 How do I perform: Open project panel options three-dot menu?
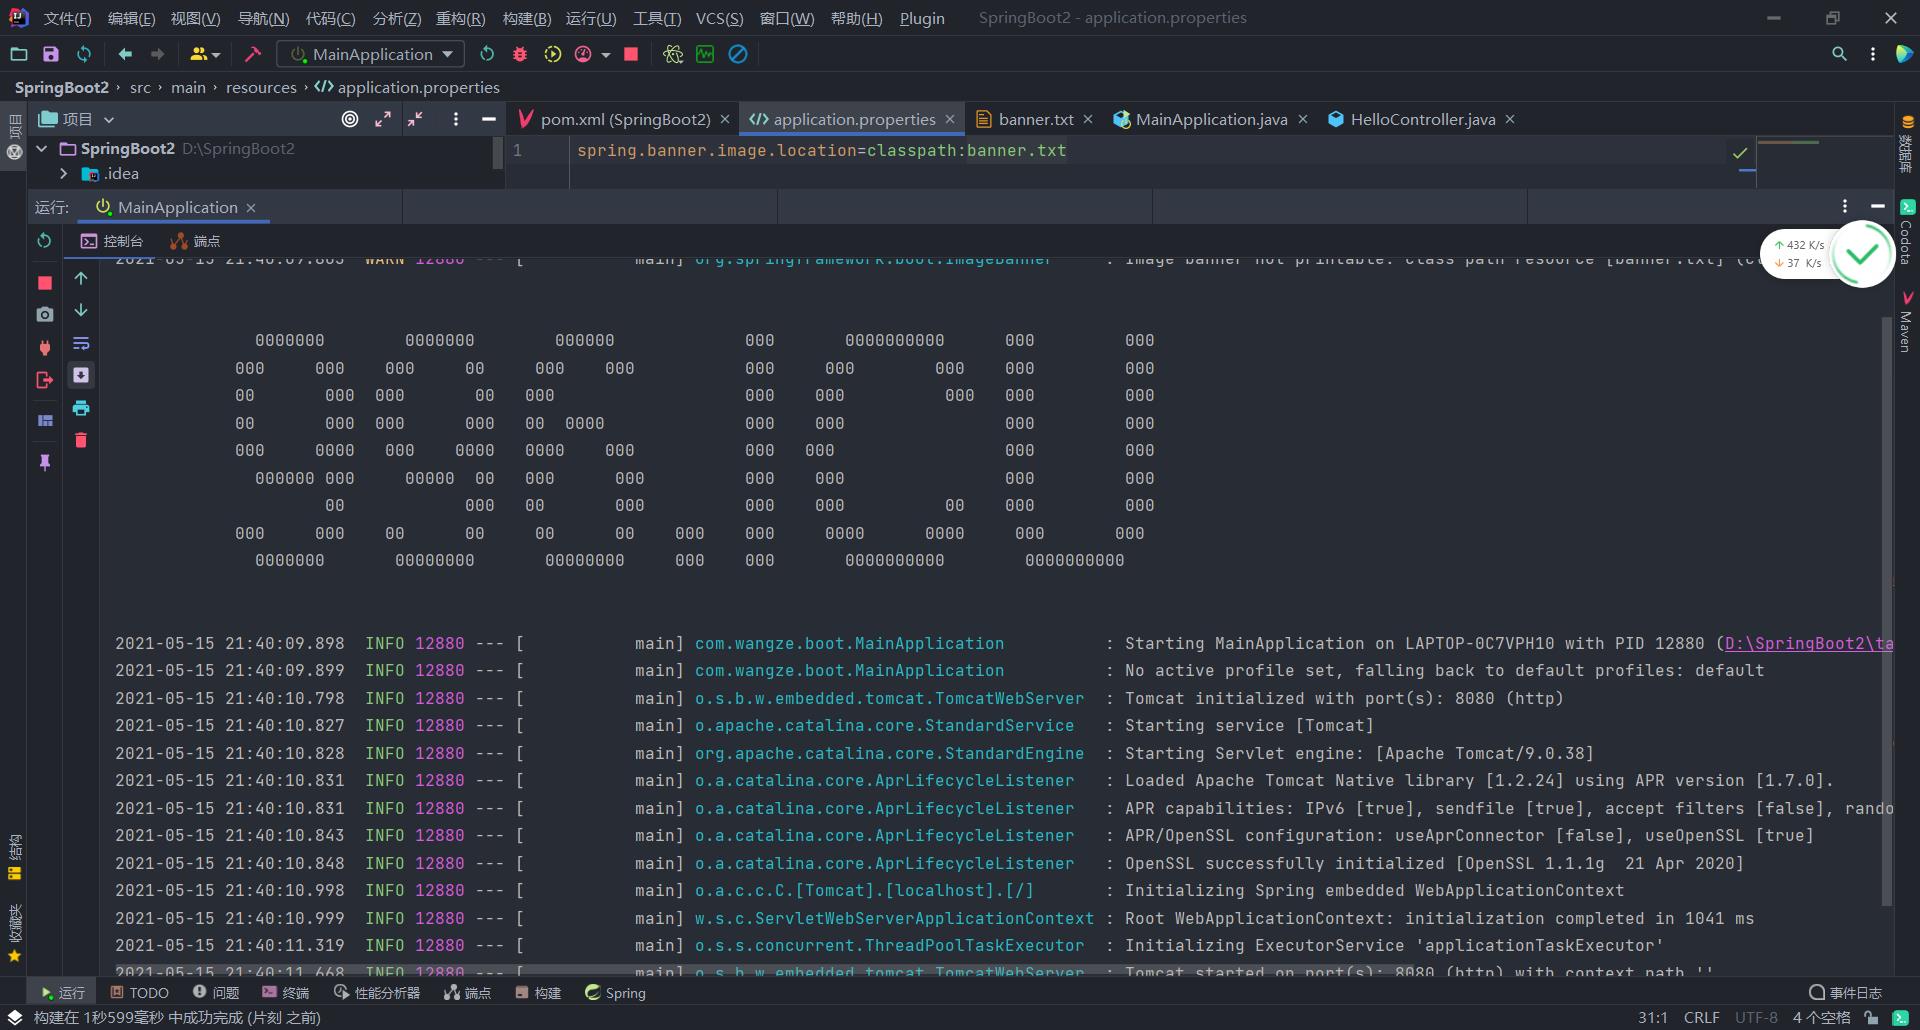pyautogui.click(x=456, y=119)
